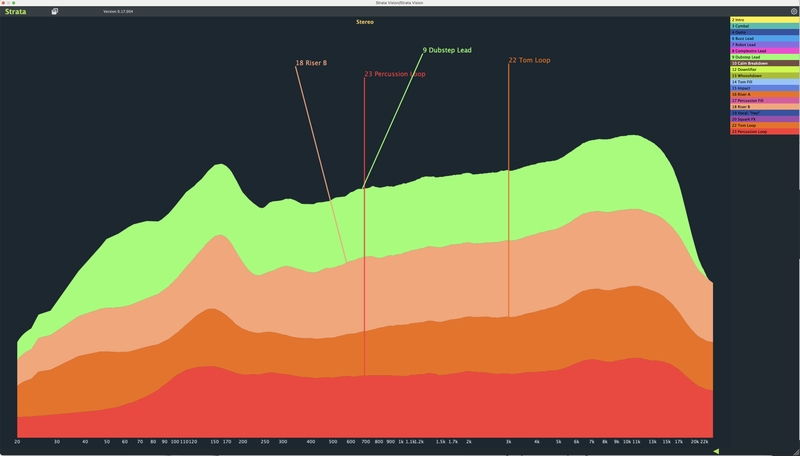
Task: Click the window layout icon beside Strata
Action: click(x=55, y=11)
